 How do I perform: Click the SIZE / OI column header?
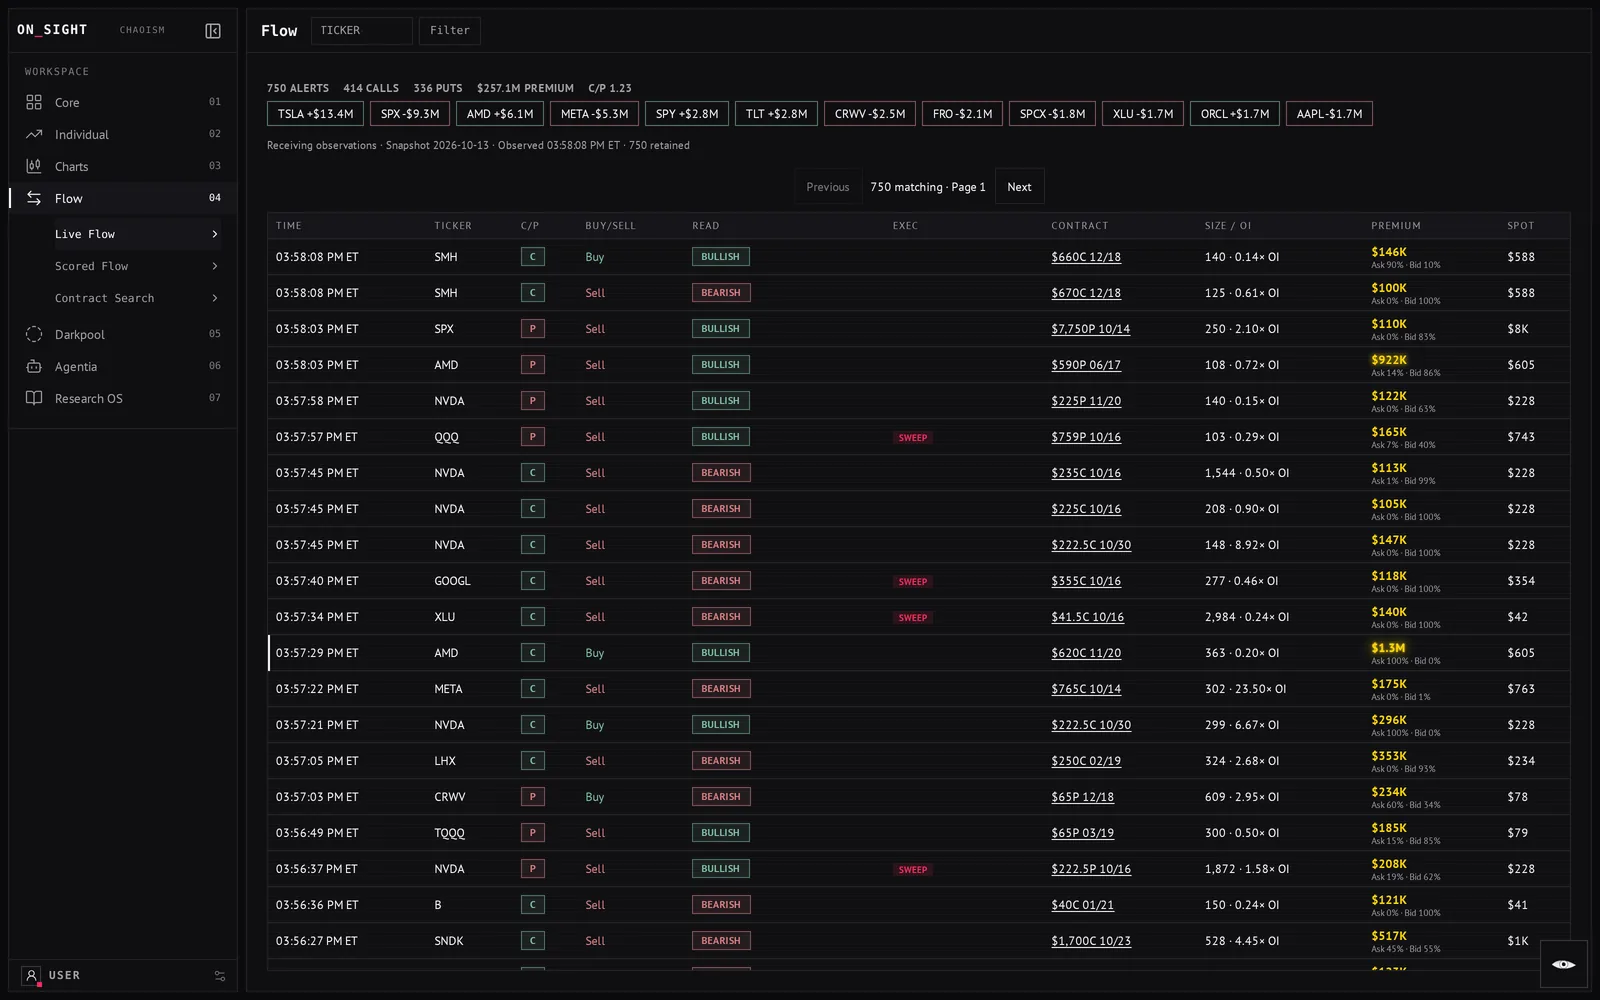[1228, 226]
